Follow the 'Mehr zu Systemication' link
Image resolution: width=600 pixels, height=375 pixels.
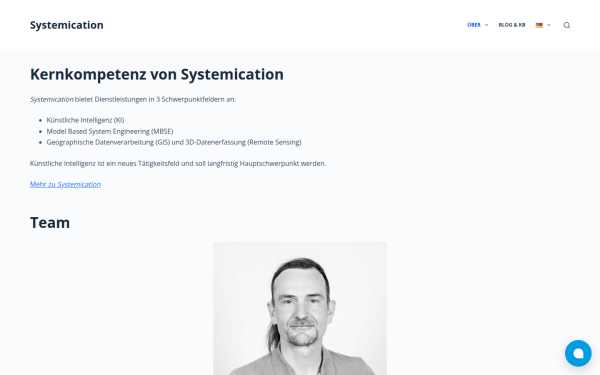click(65, 184)
